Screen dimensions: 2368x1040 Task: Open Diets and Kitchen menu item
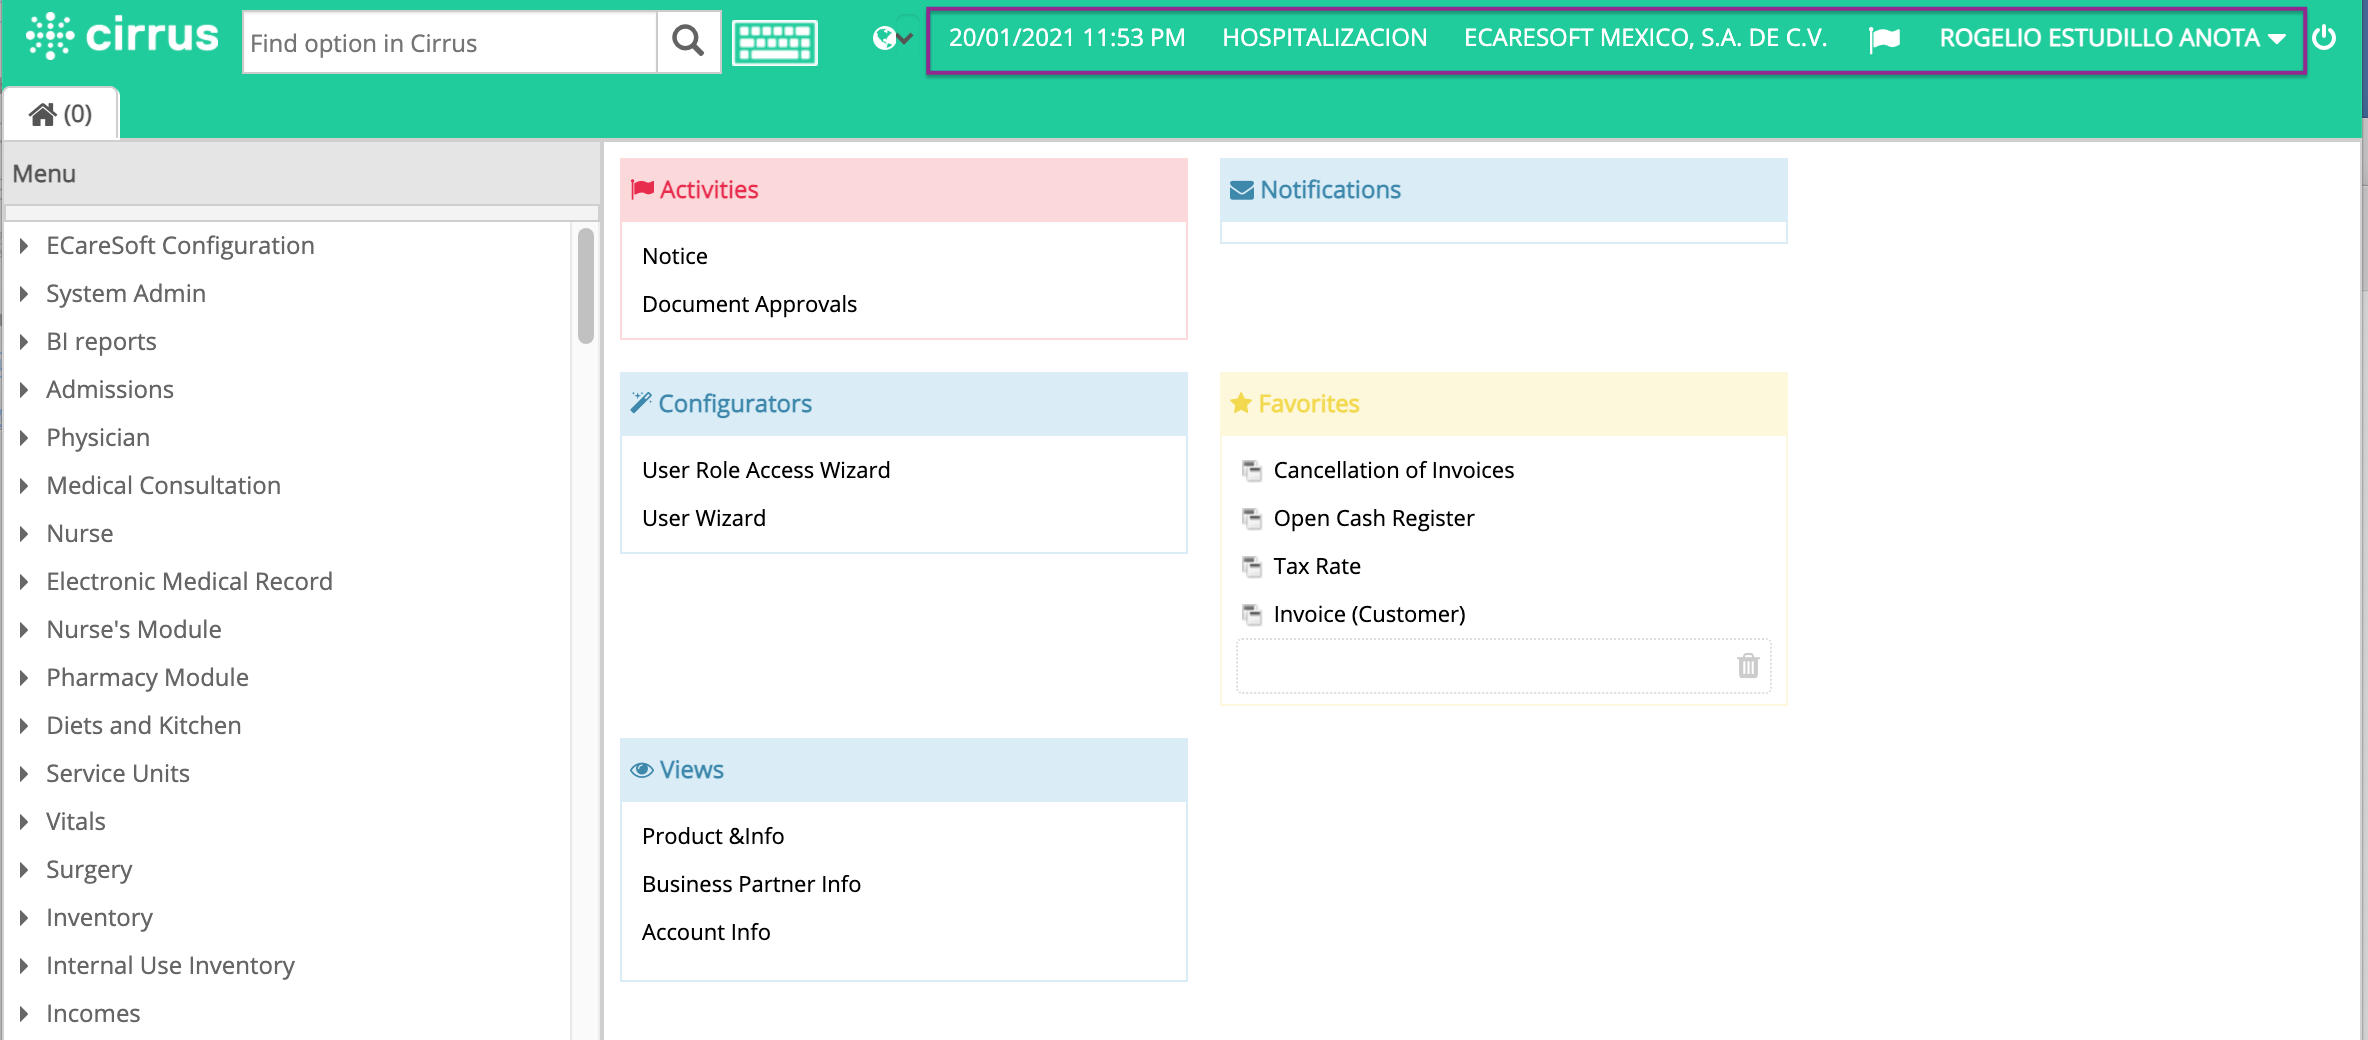pos(143,726)
